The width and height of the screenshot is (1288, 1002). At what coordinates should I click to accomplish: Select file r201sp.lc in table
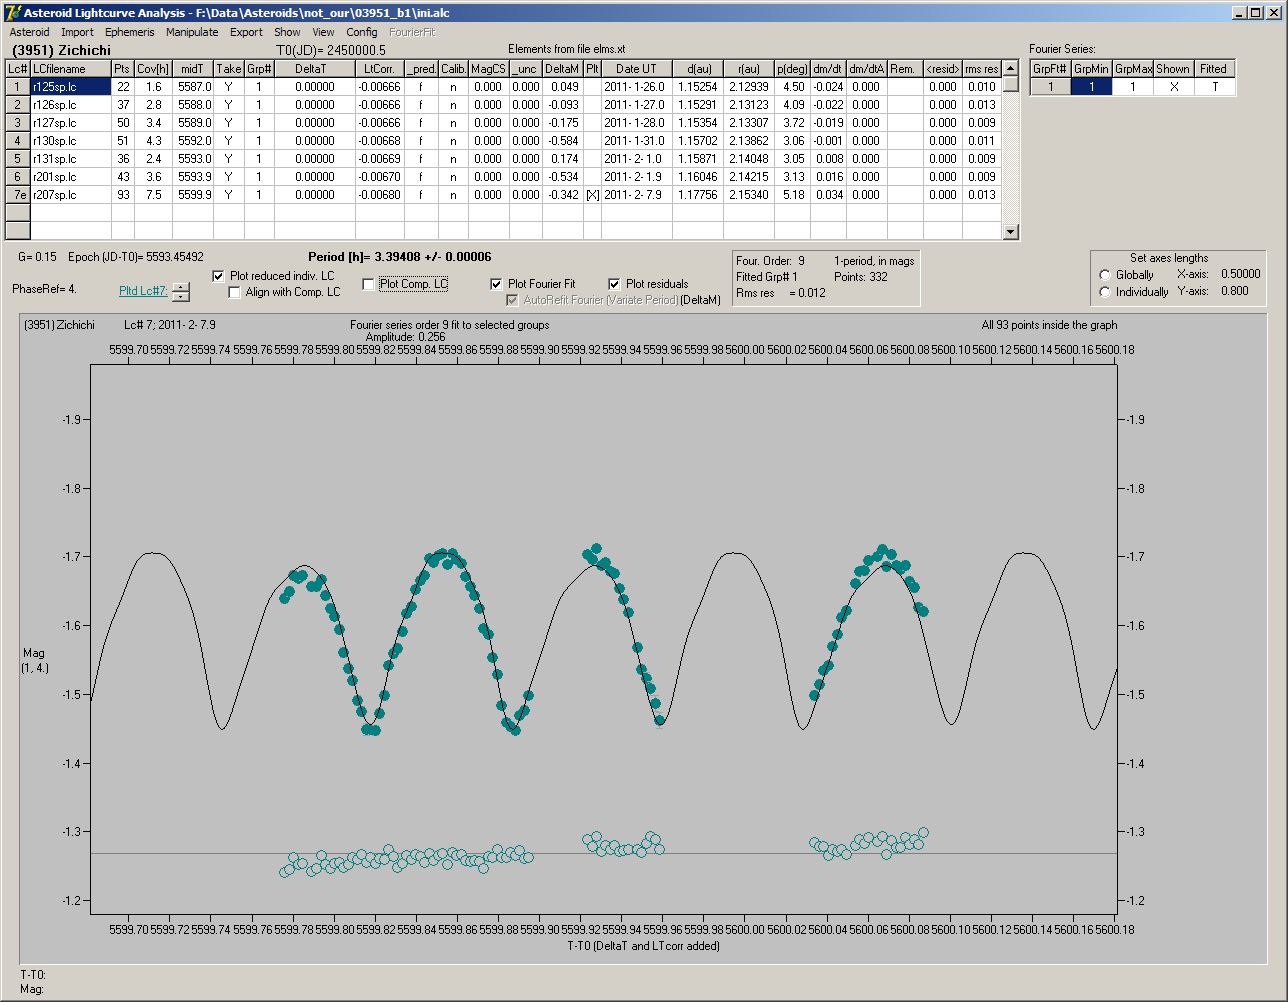(x=70, y=177)
